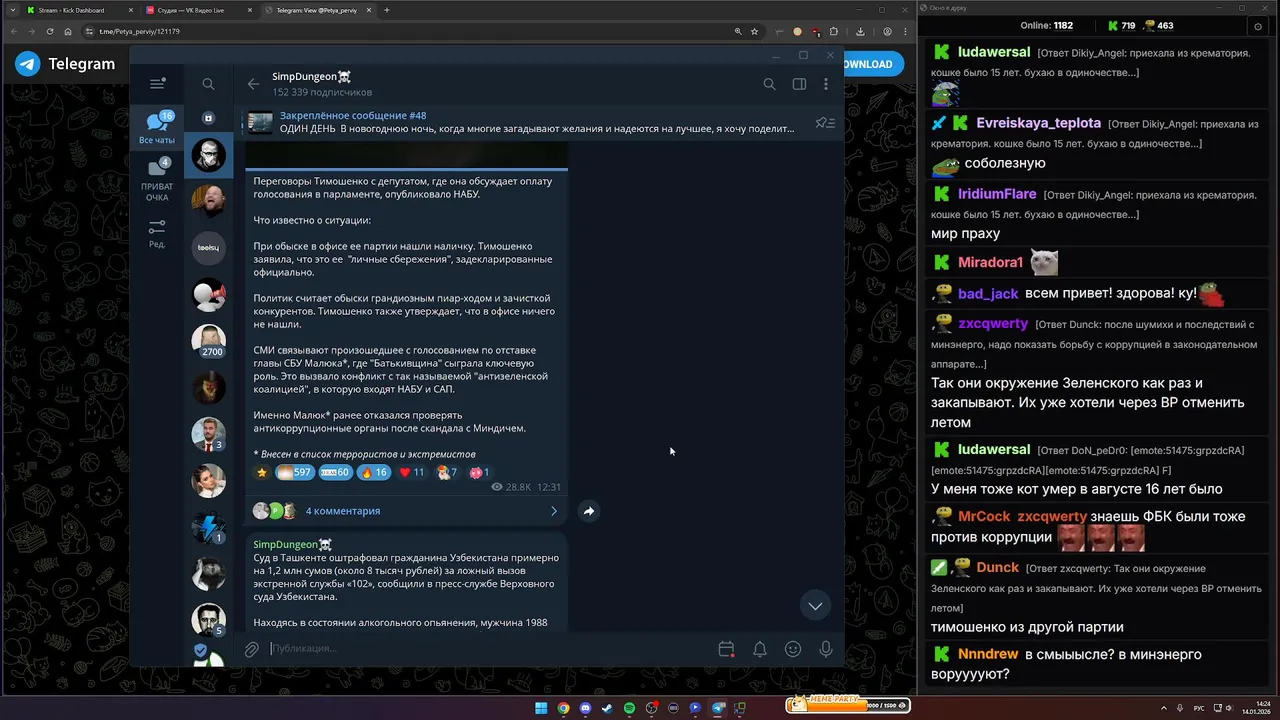
Task: Click the SimpDungeon channel title in the header
Action: point(311,77)
